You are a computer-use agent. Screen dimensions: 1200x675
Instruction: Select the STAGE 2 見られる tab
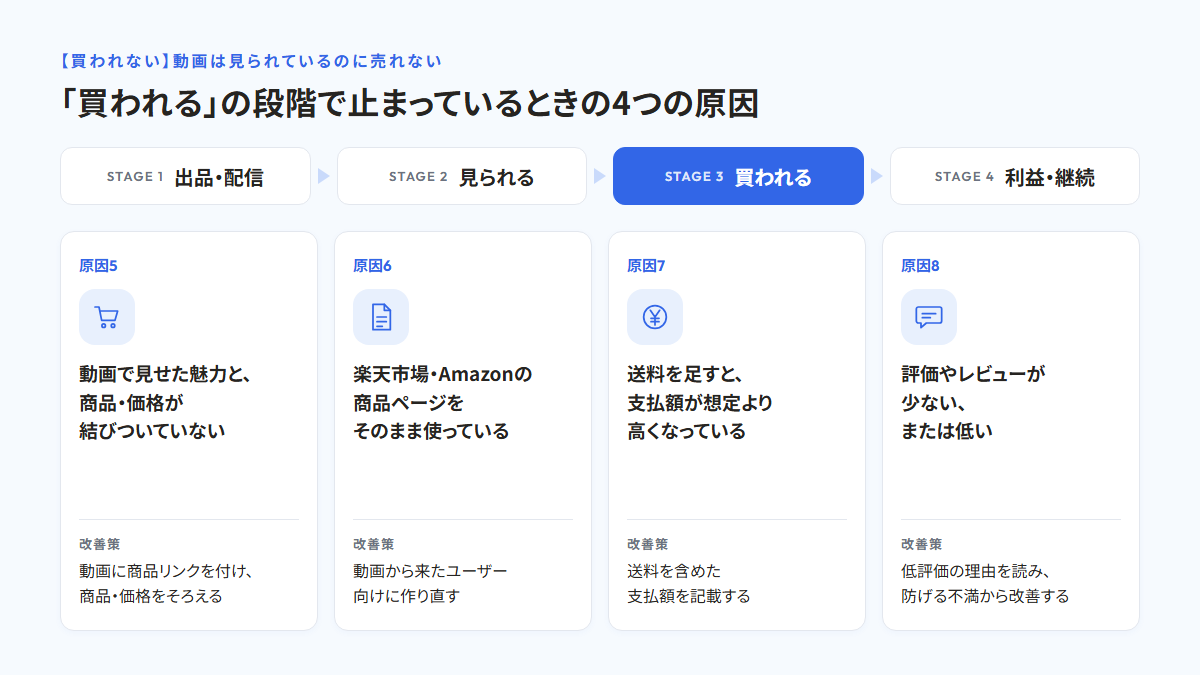click(462, 176)
